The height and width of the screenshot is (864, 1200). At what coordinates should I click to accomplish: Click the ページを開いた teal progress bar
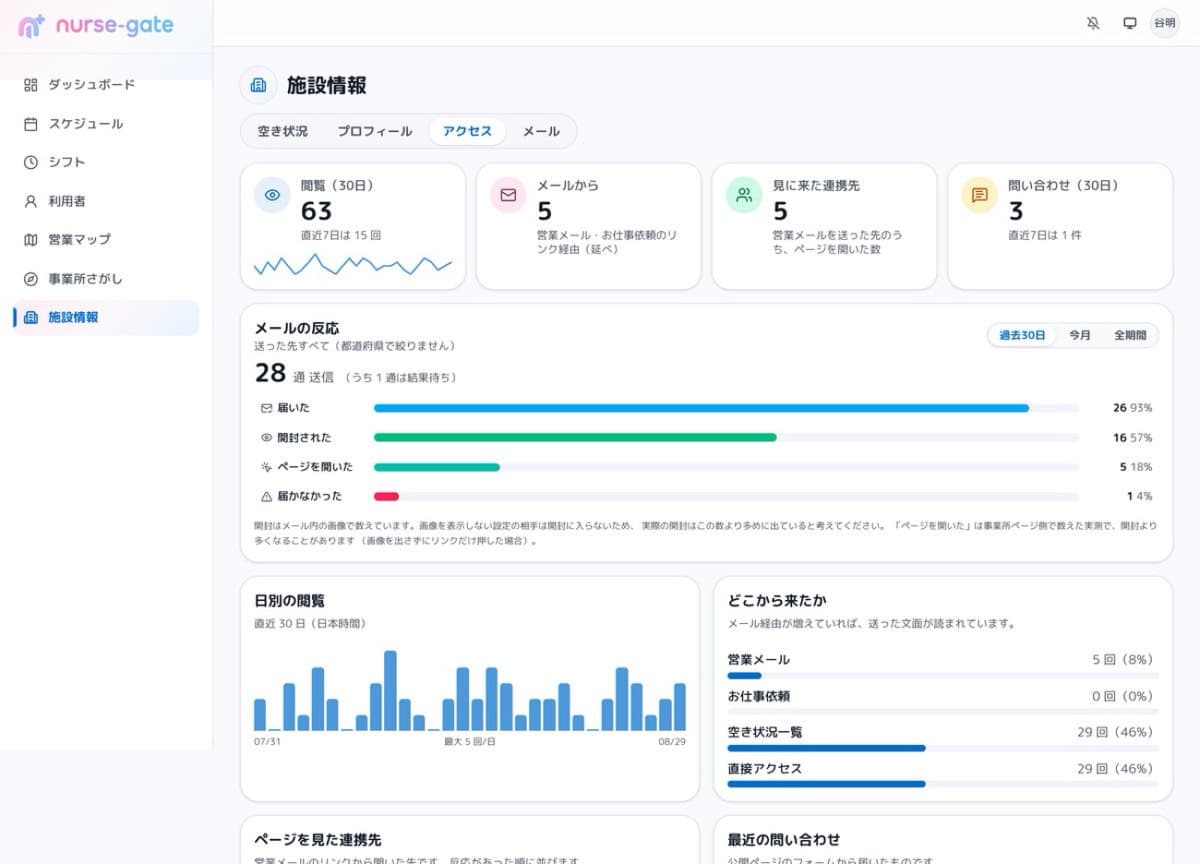[x=437, y=466]
